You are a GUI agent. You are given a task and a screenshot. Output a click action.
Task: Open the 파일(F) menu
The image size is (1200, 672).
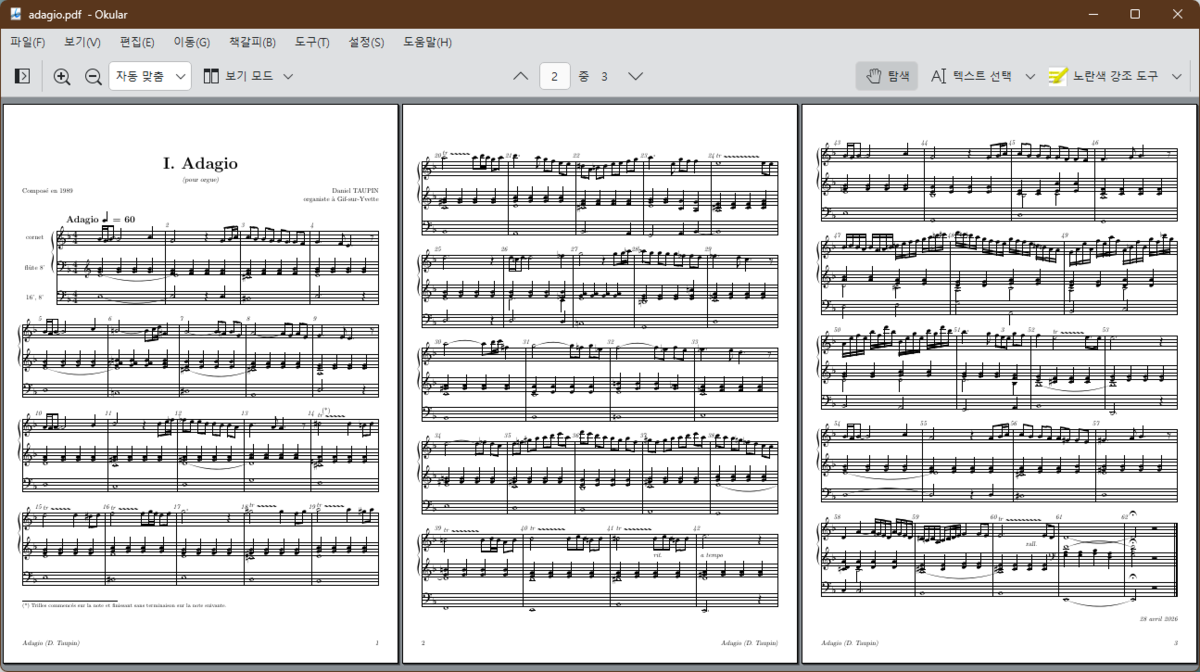point(28,42)
